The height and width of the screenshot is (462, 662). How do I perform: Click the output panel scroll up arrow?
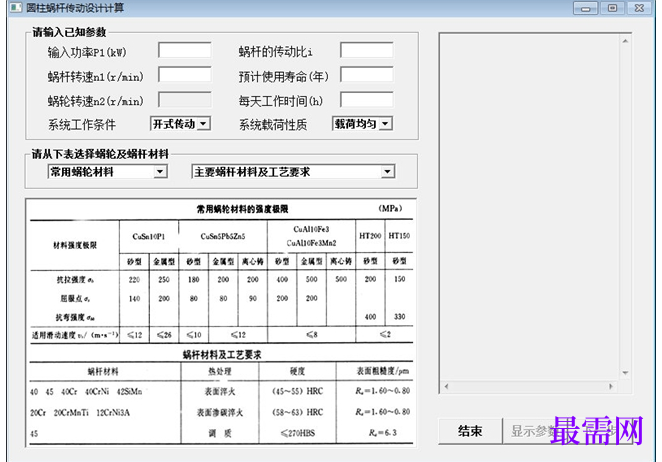click(625, 41)
